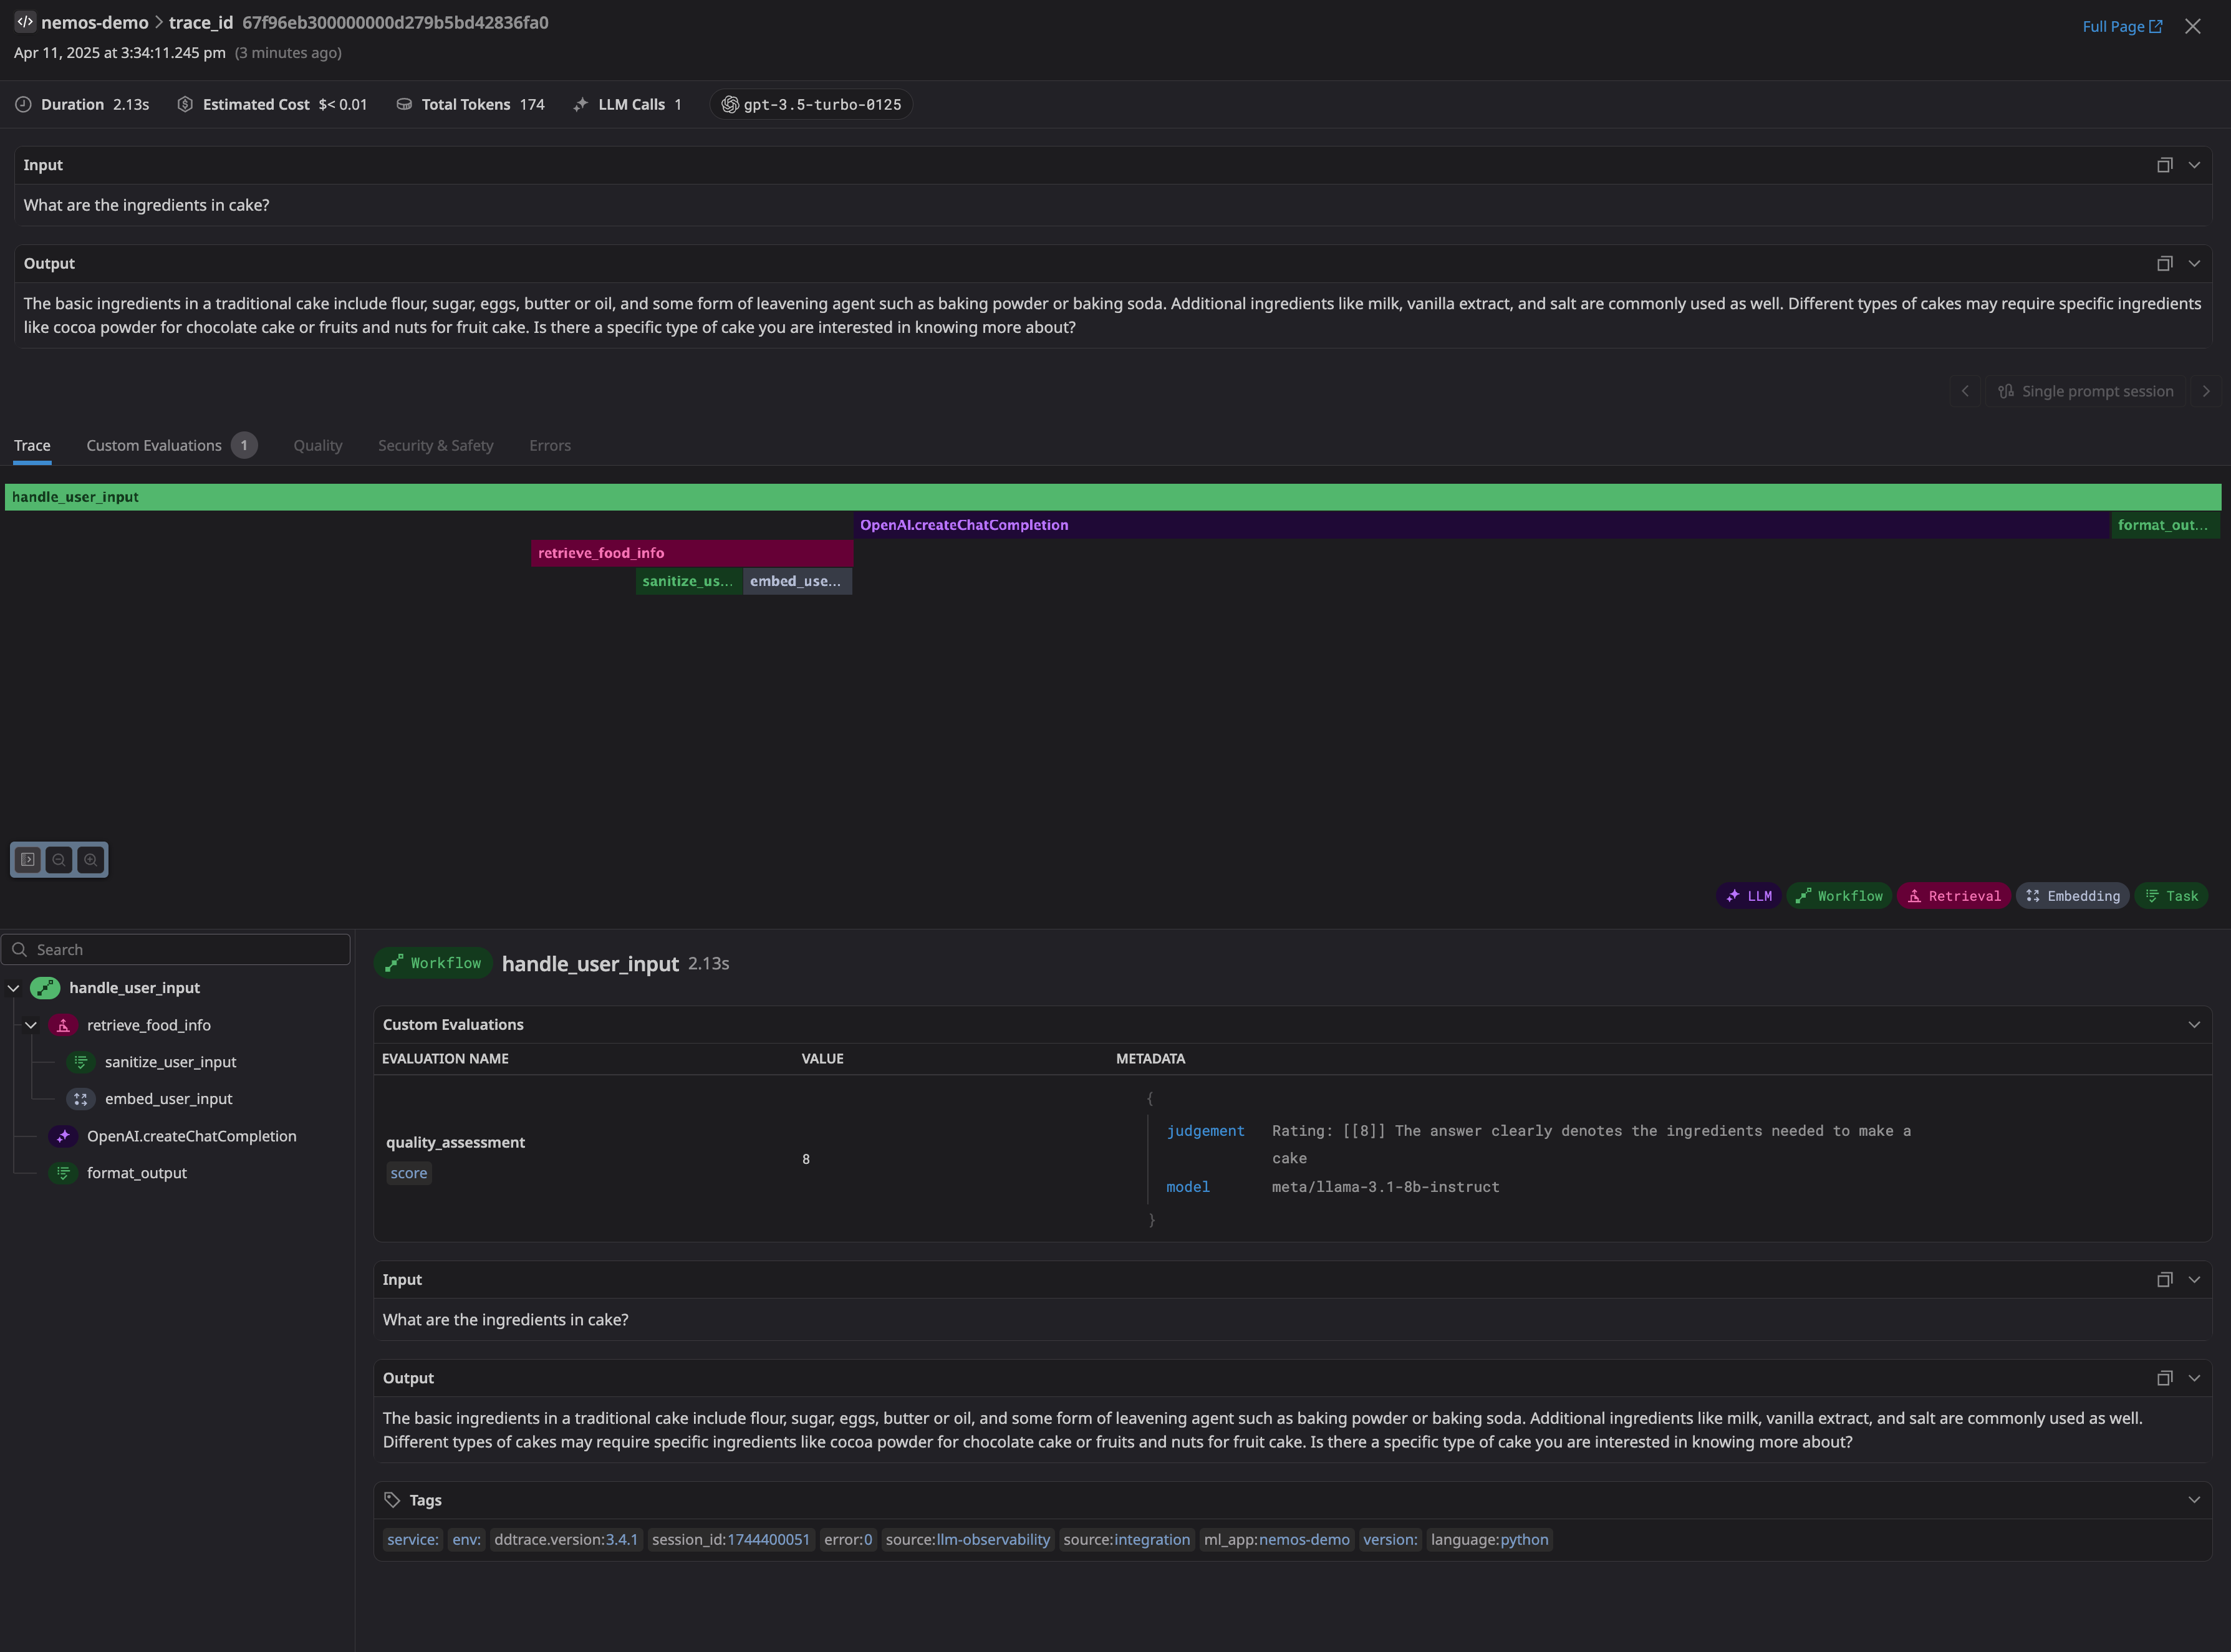Open trace in Full Page view

coord(2121,27)
